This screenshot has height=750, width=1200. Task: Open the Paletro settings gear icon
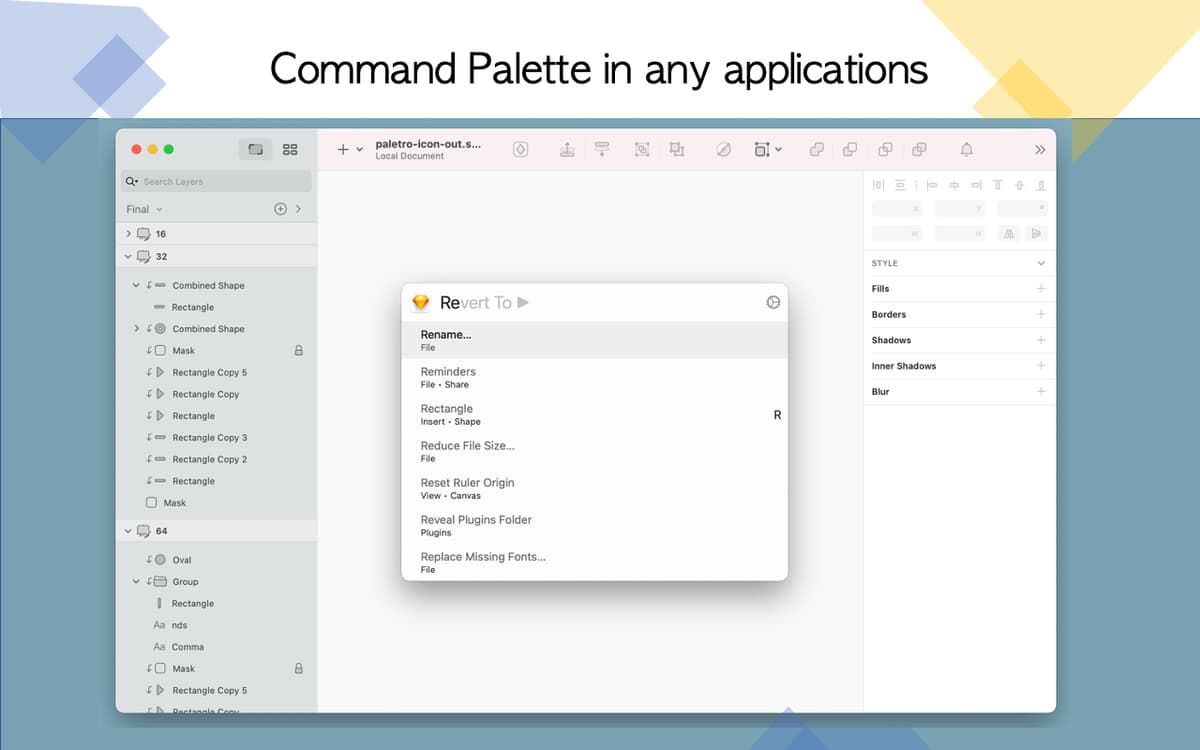tap(773, 301)
